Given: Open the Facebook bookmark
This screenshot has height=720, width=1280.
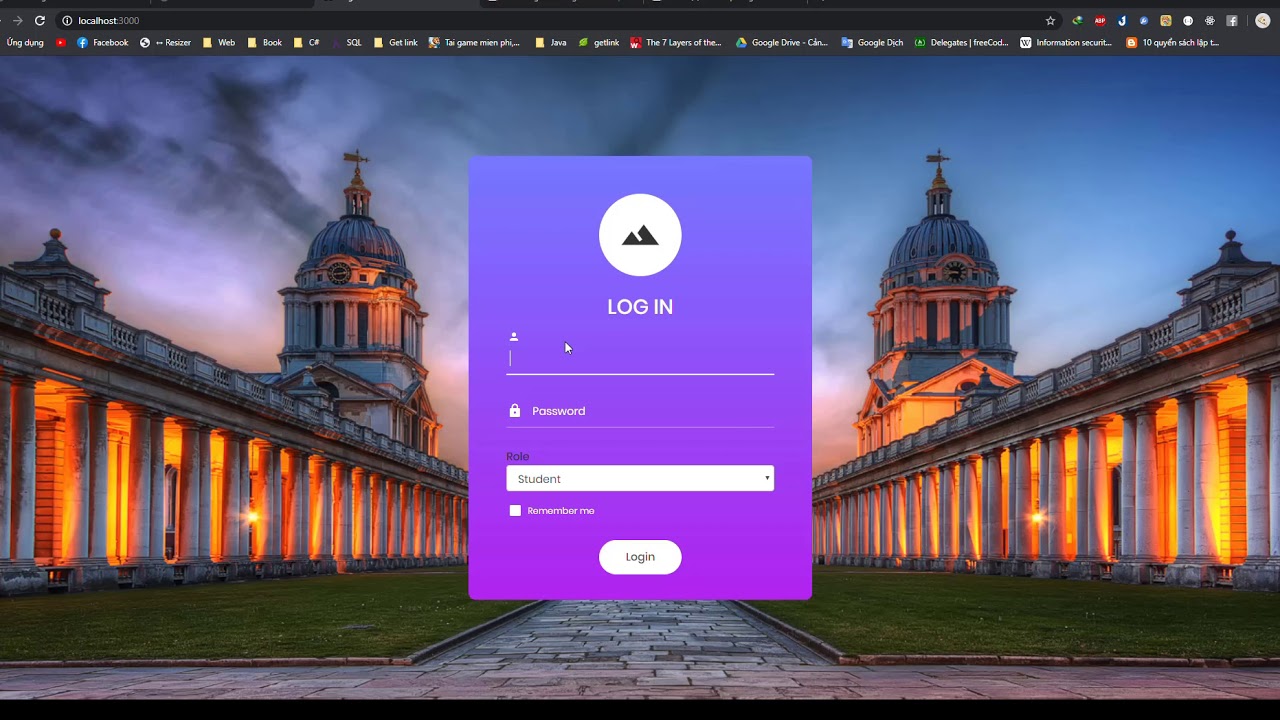Looking at the screenshot, I should click(103, 43).
